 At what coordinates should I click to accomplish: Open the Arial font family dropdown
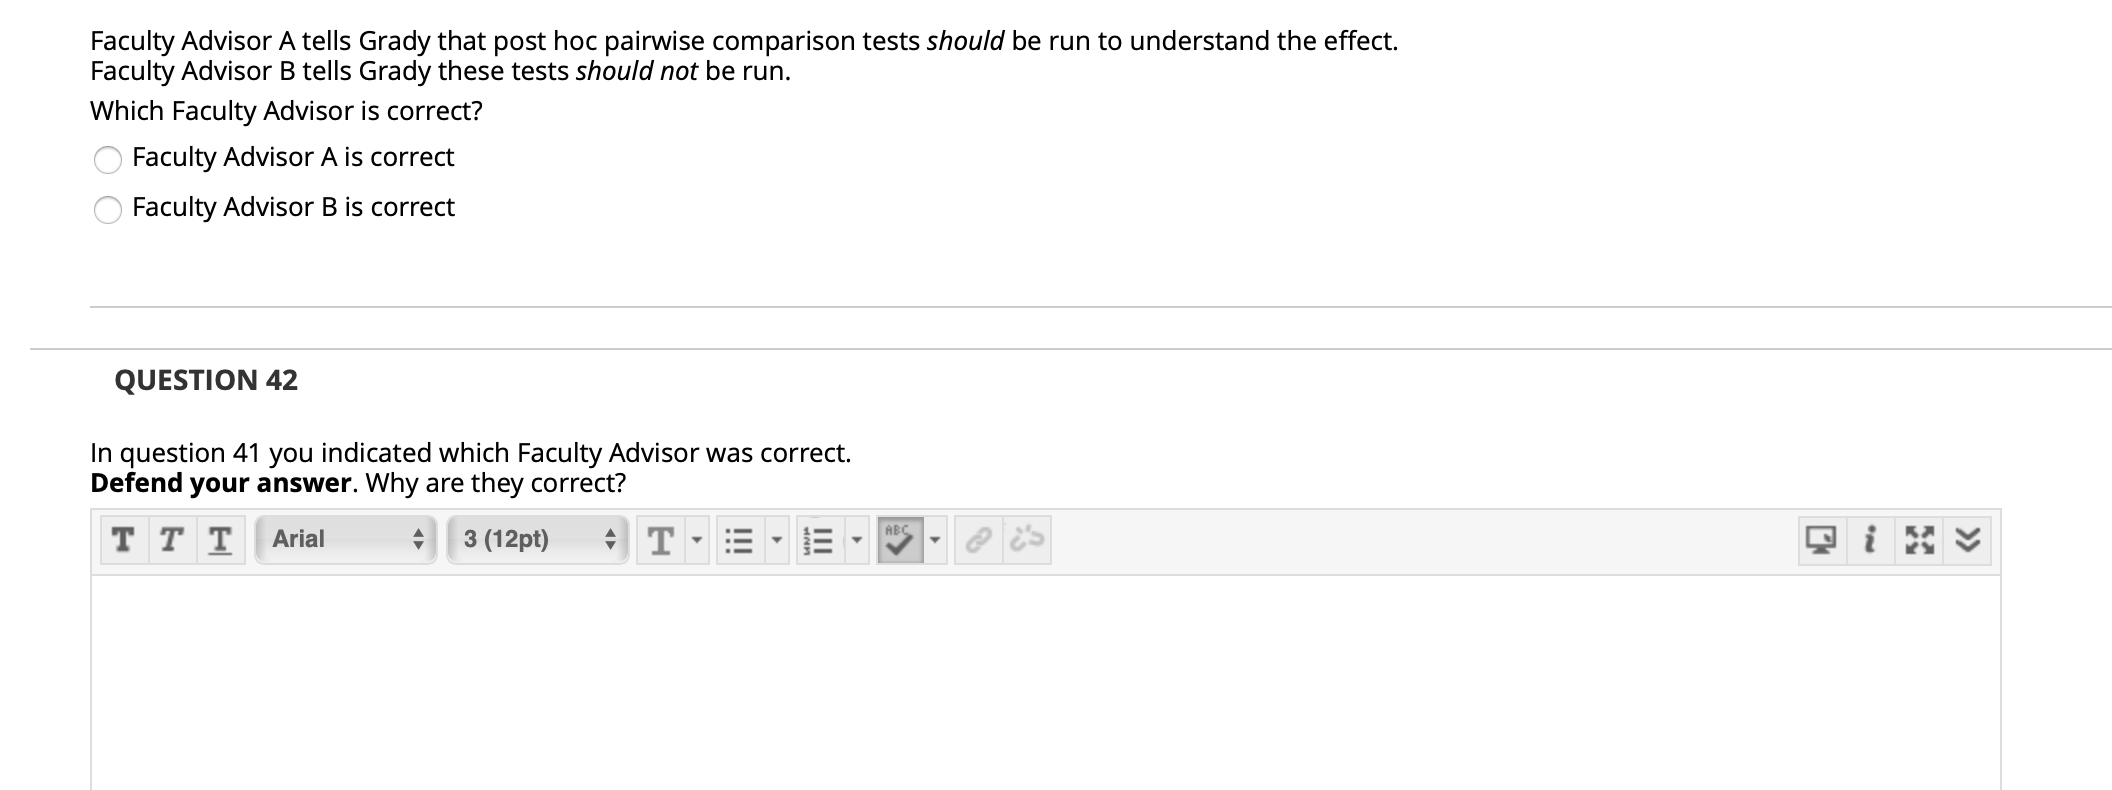(345, 539)
